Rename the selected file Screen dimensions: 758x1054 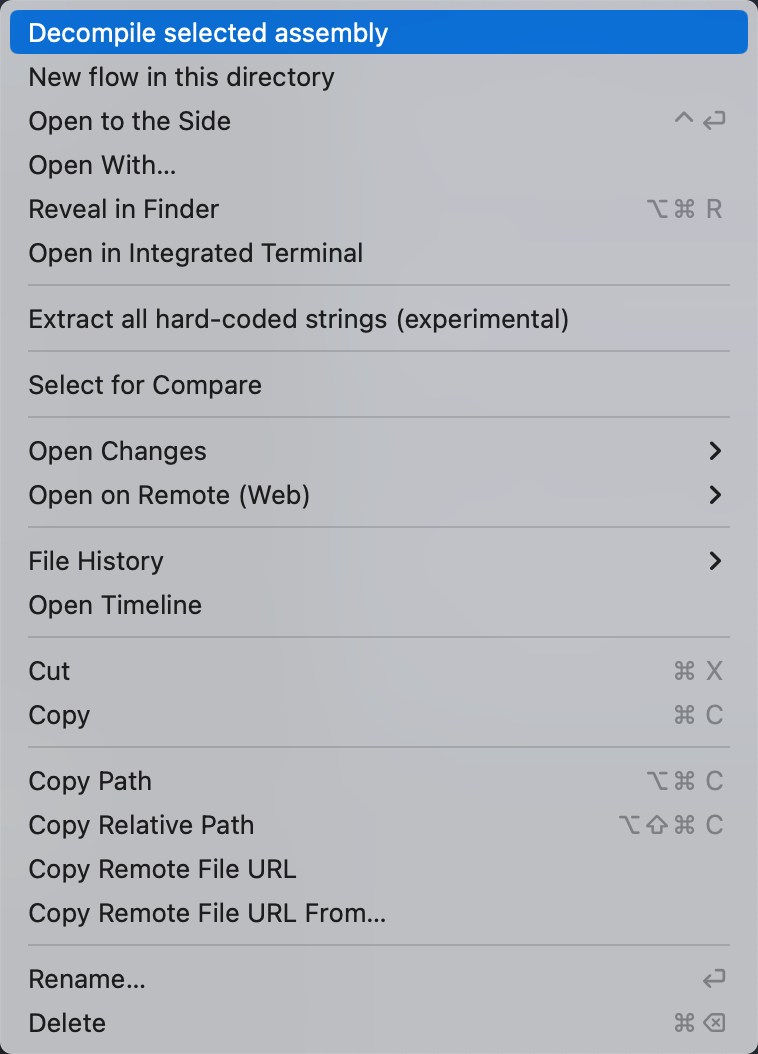(x=87, y=979)
